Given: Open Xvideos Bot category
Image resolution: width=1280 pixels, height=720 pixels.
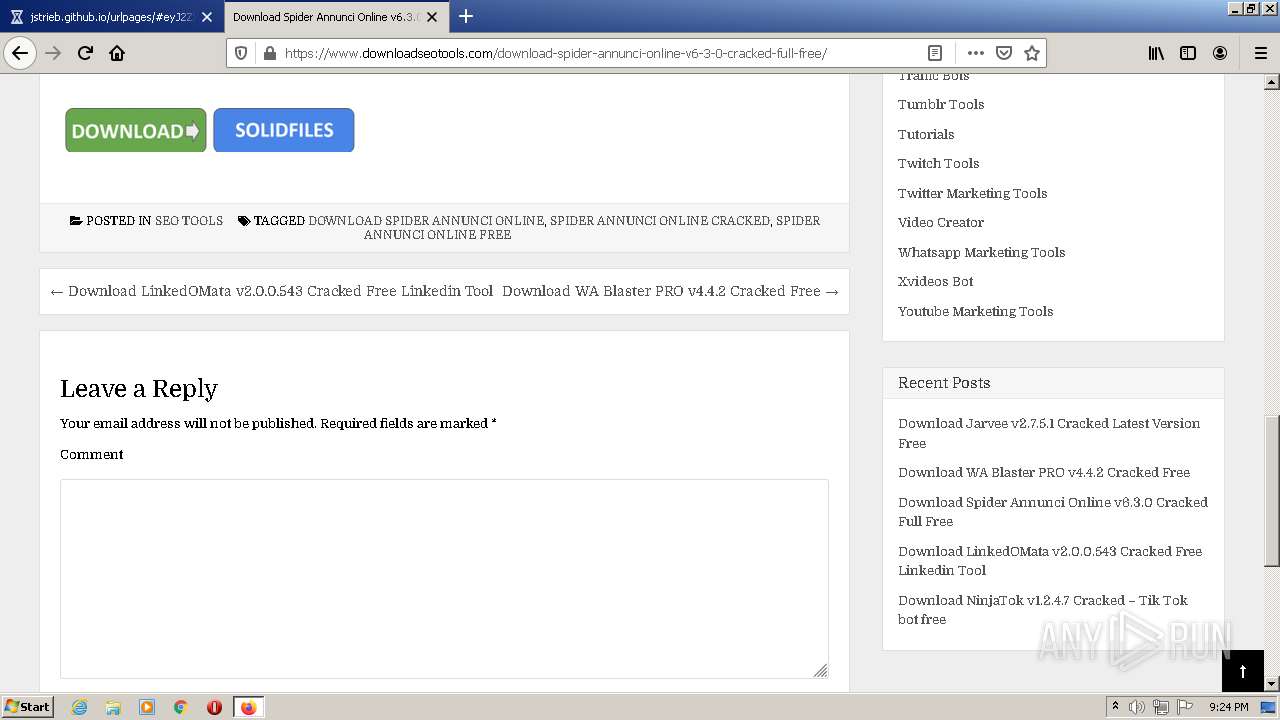Looking at the screenshot, I should pos(935,281).
